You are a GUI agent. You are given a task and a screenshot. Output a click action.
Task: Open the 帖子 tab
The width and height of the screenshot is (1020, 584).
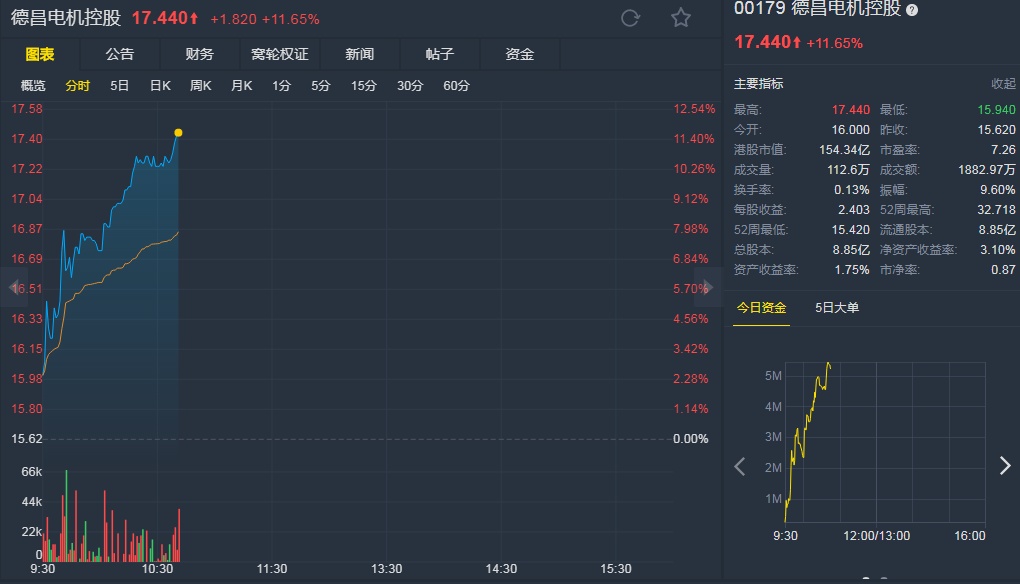tap(440, 54)
